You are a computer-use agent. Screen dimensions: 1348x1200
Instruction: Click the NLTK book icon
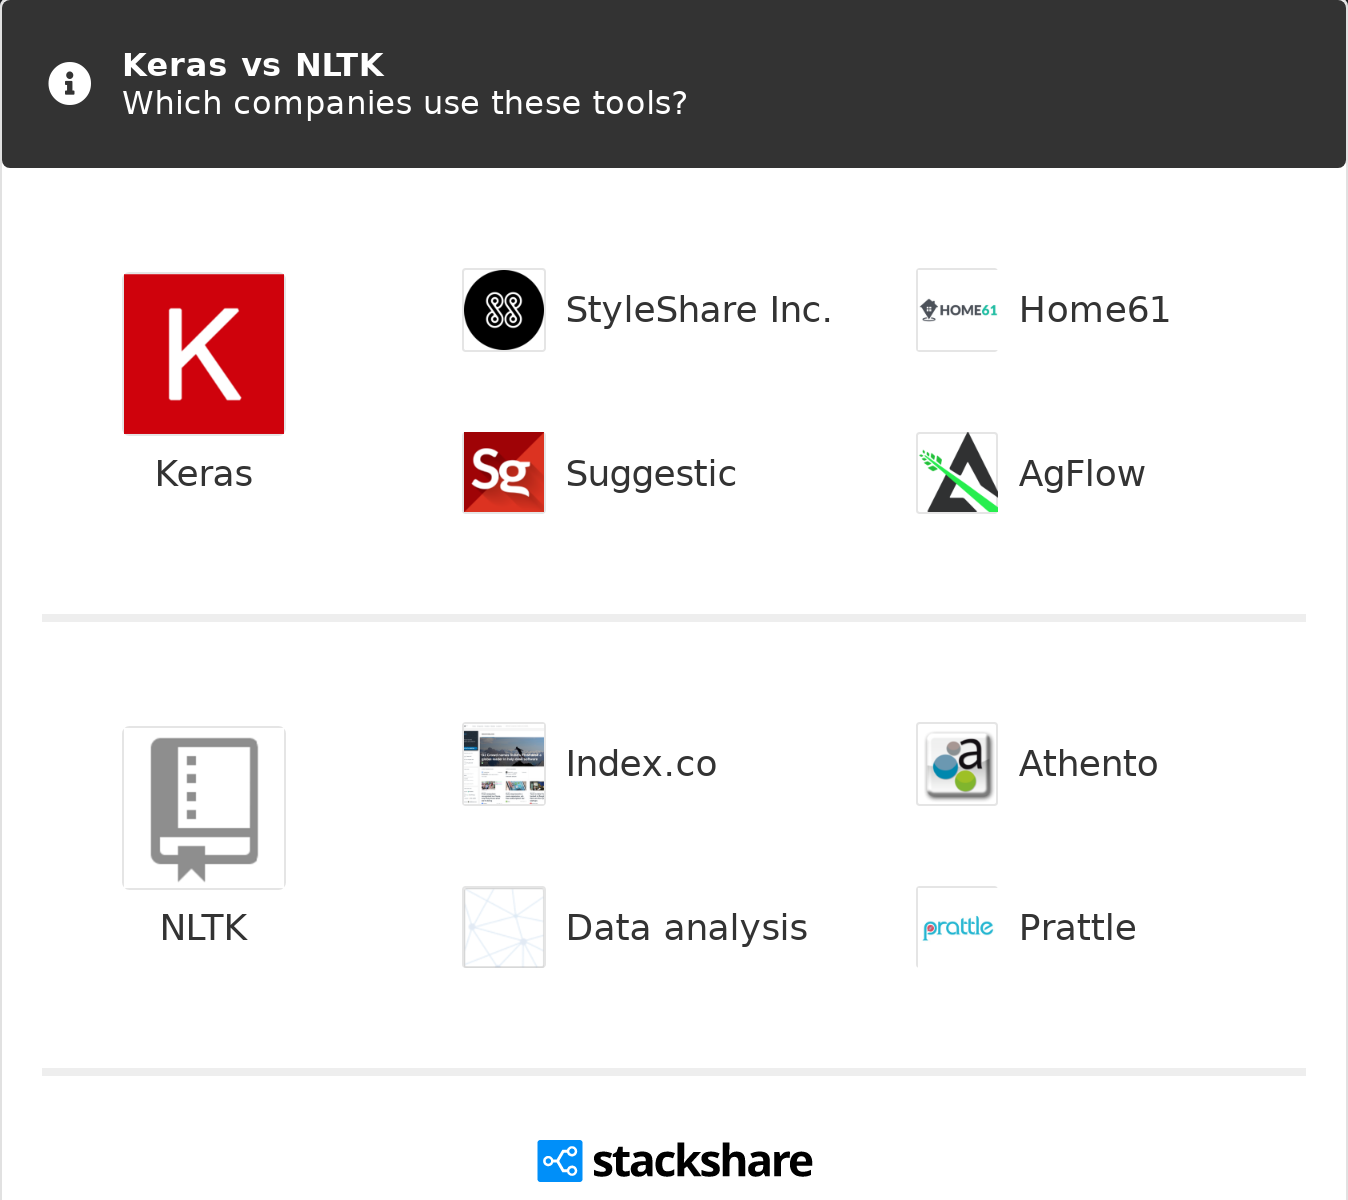(204, 808)
